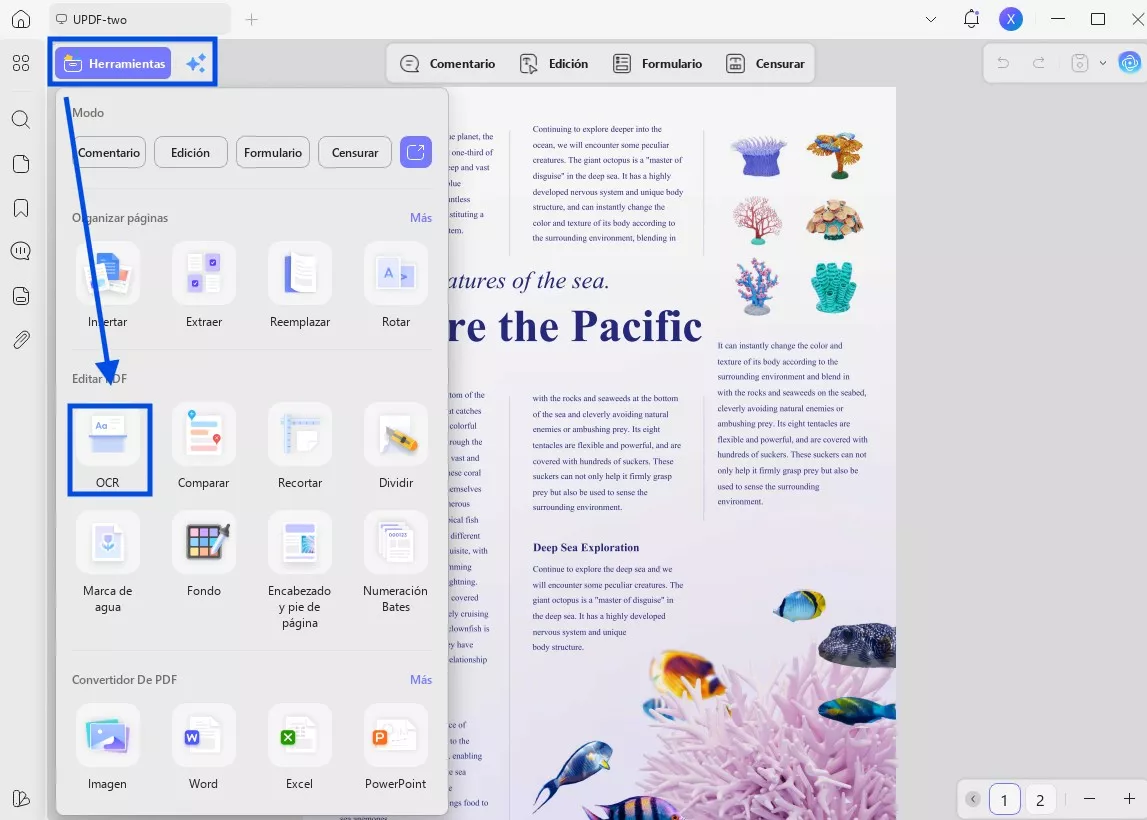Click the purple share/export mode button
This screenshot has width=1147, height=820.
(x=415, y=152)
